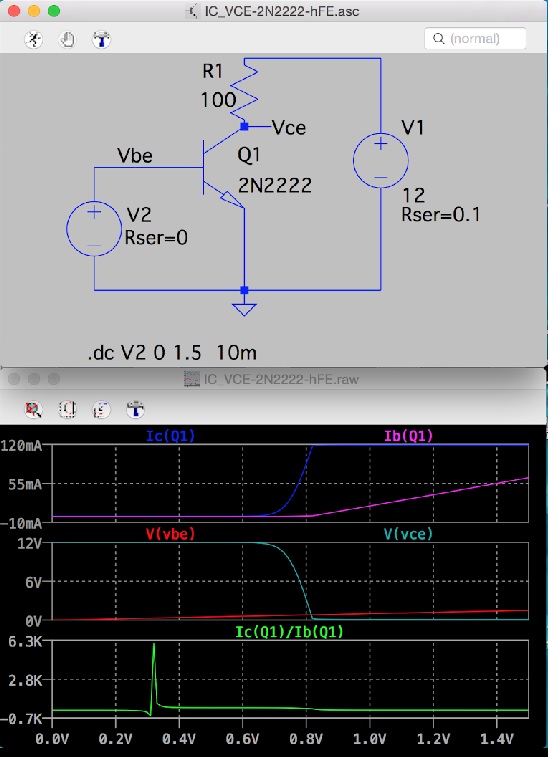Select the Ic(Q1) trace label

click(x=170, y=436)
